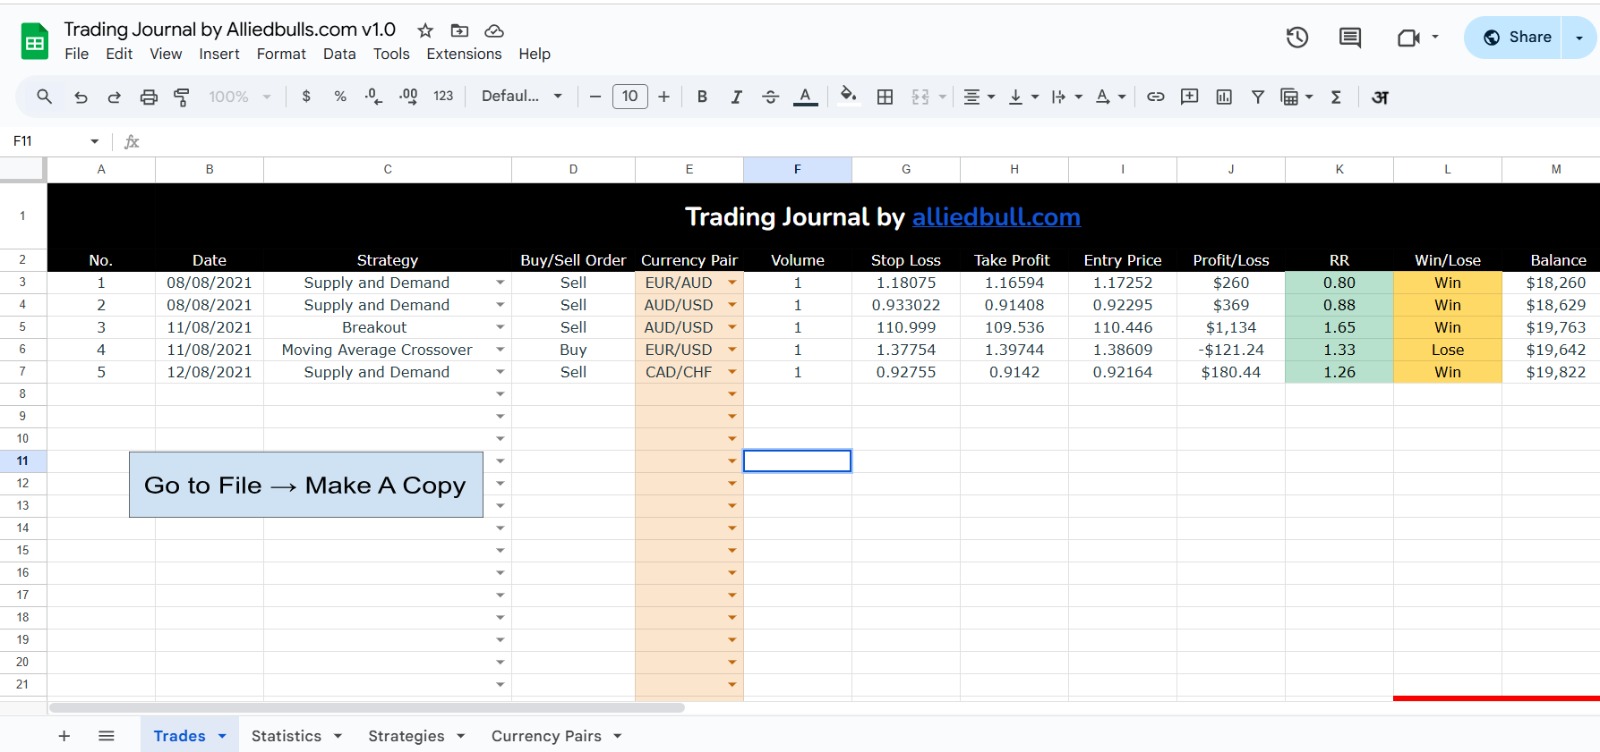This screenshot has width=1600, height=752.
Task: Open version history clock icon
Action: click(1297, 38)
